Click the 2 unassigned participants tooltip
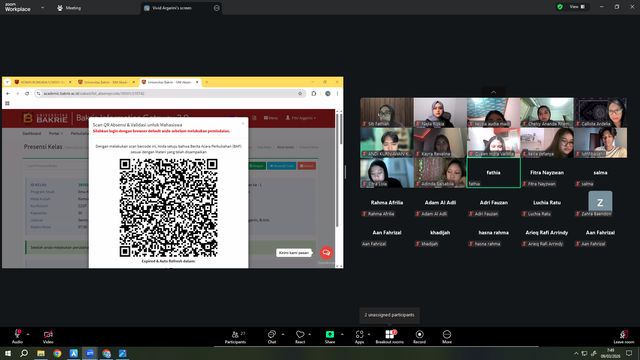This screenshot has width=640, height=360. [x=389, y=315]
